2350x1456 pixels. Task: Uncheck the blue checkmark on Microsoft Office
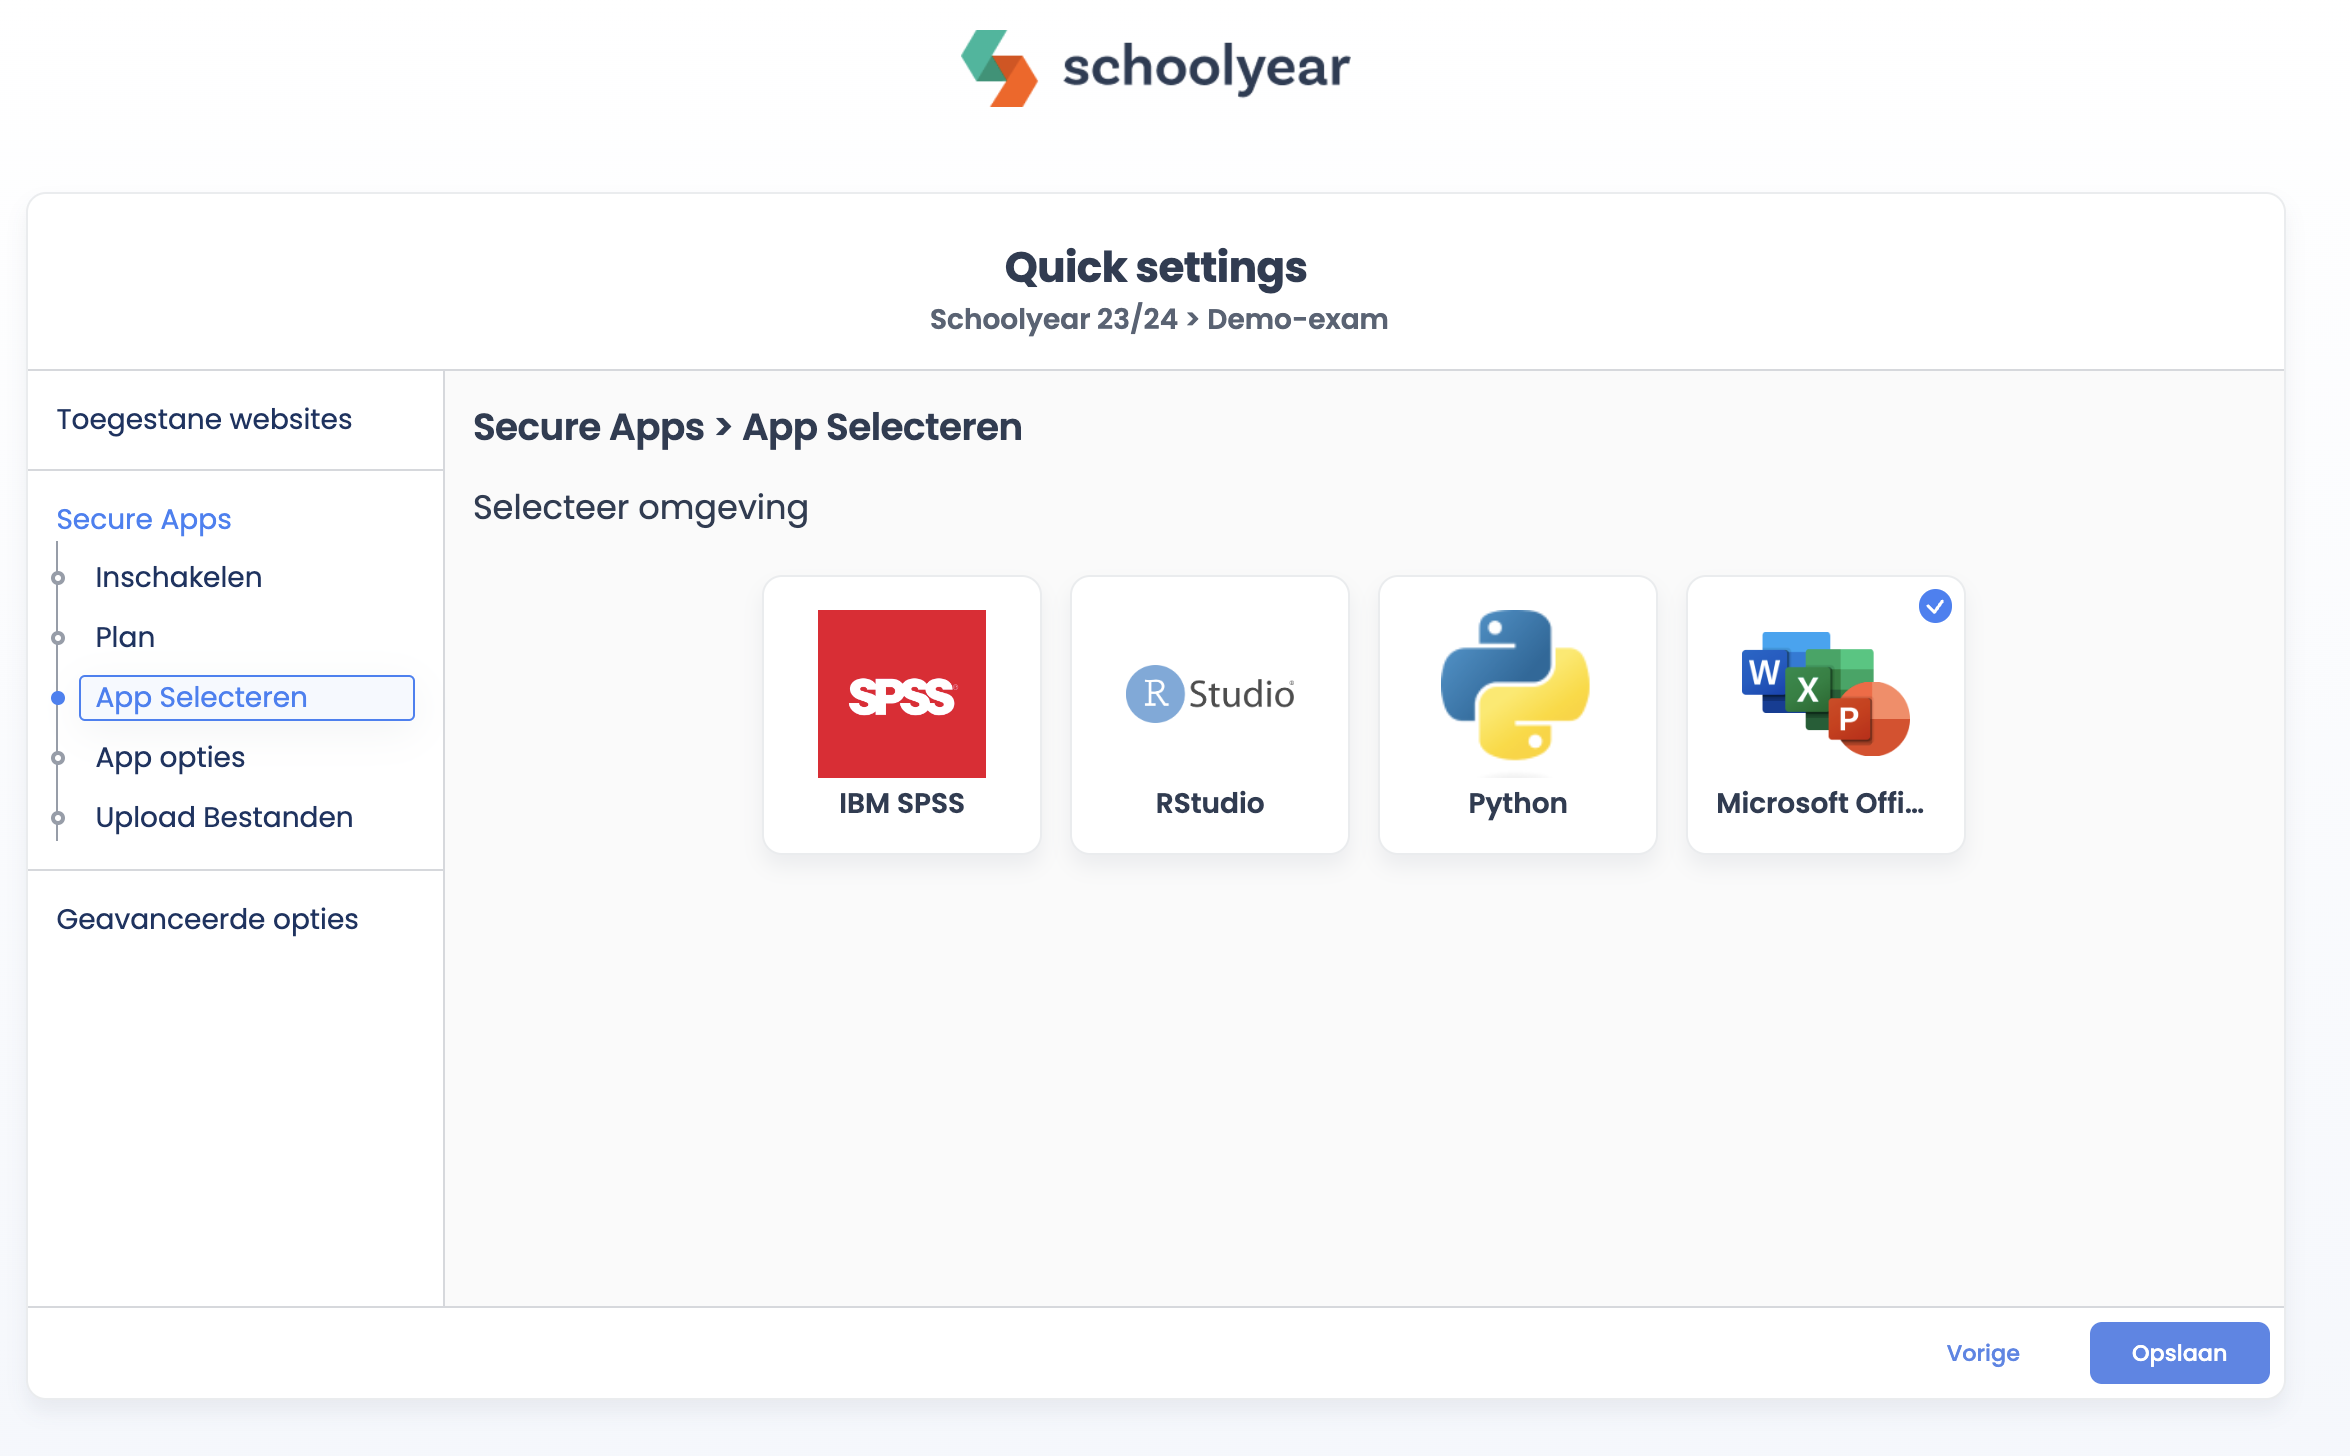[1935, 606]
